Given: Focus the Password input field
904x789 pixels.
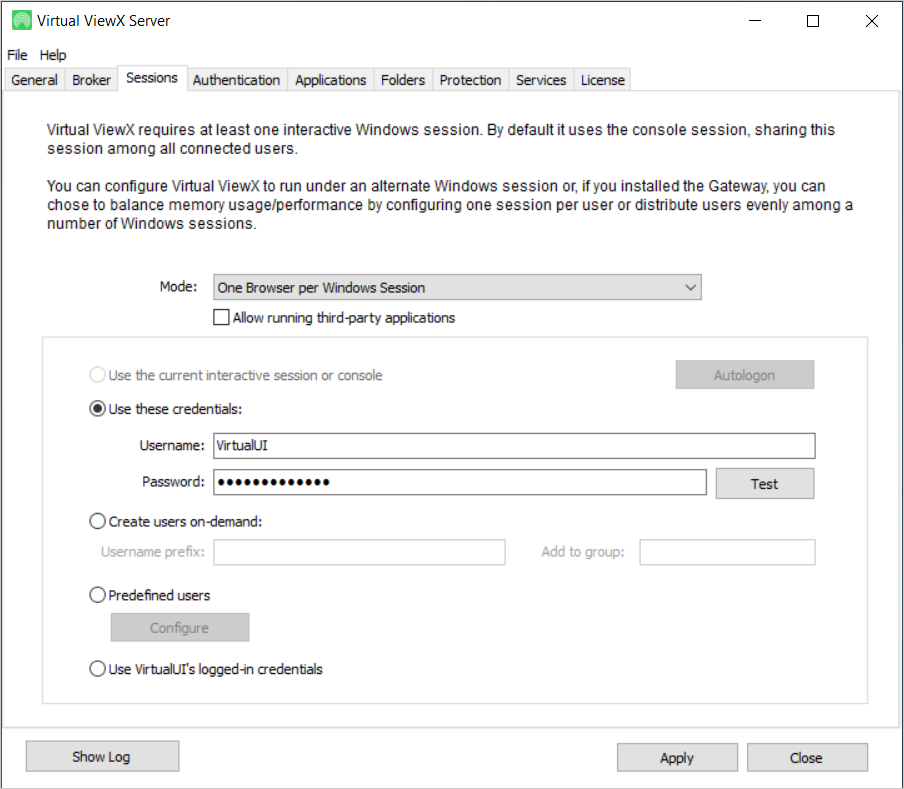Looking at the screenshot, I should click(459, 483).
